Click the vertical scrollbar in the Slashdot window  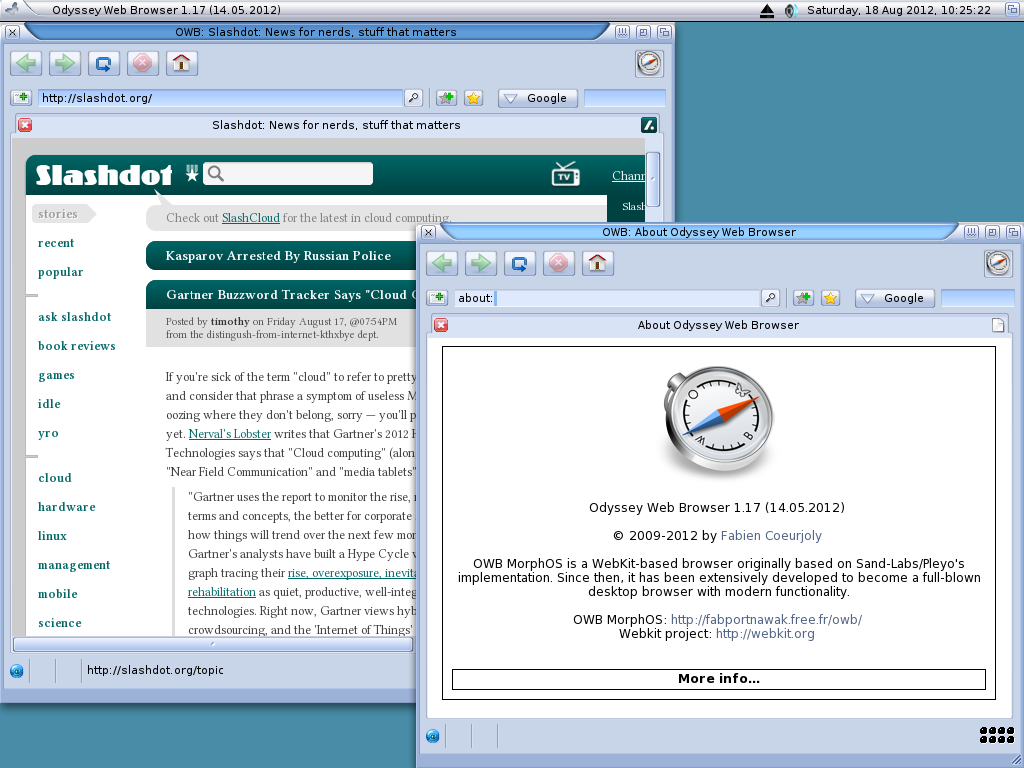point(652,180)
